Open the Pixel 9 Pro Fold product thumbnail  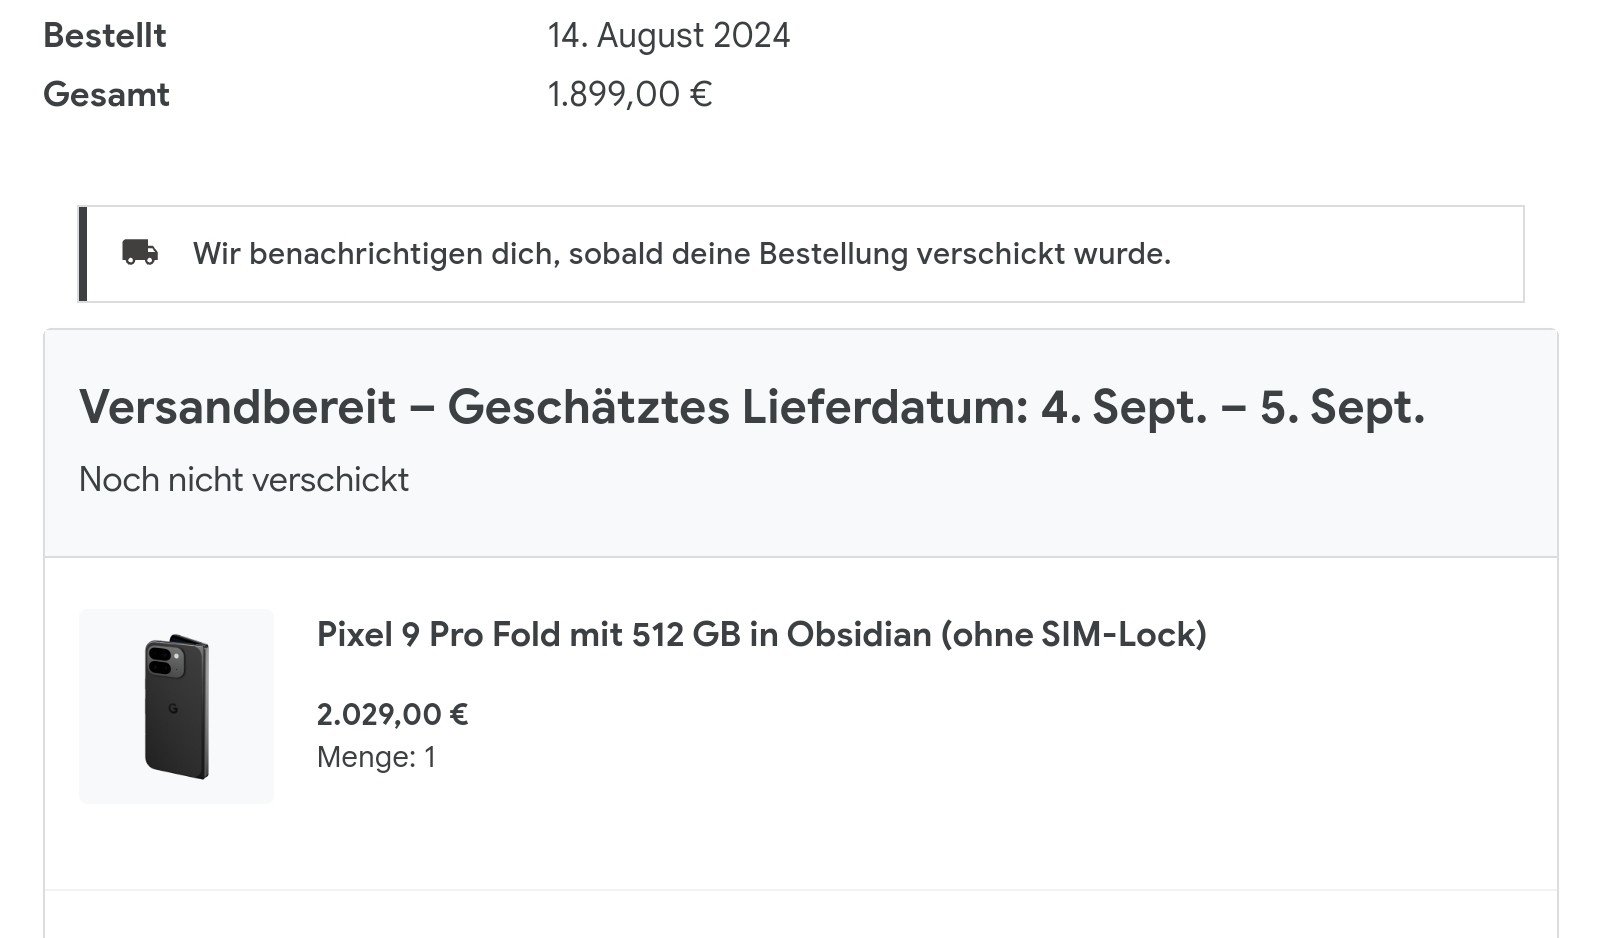pyautogui.click(x=176, y=706)
